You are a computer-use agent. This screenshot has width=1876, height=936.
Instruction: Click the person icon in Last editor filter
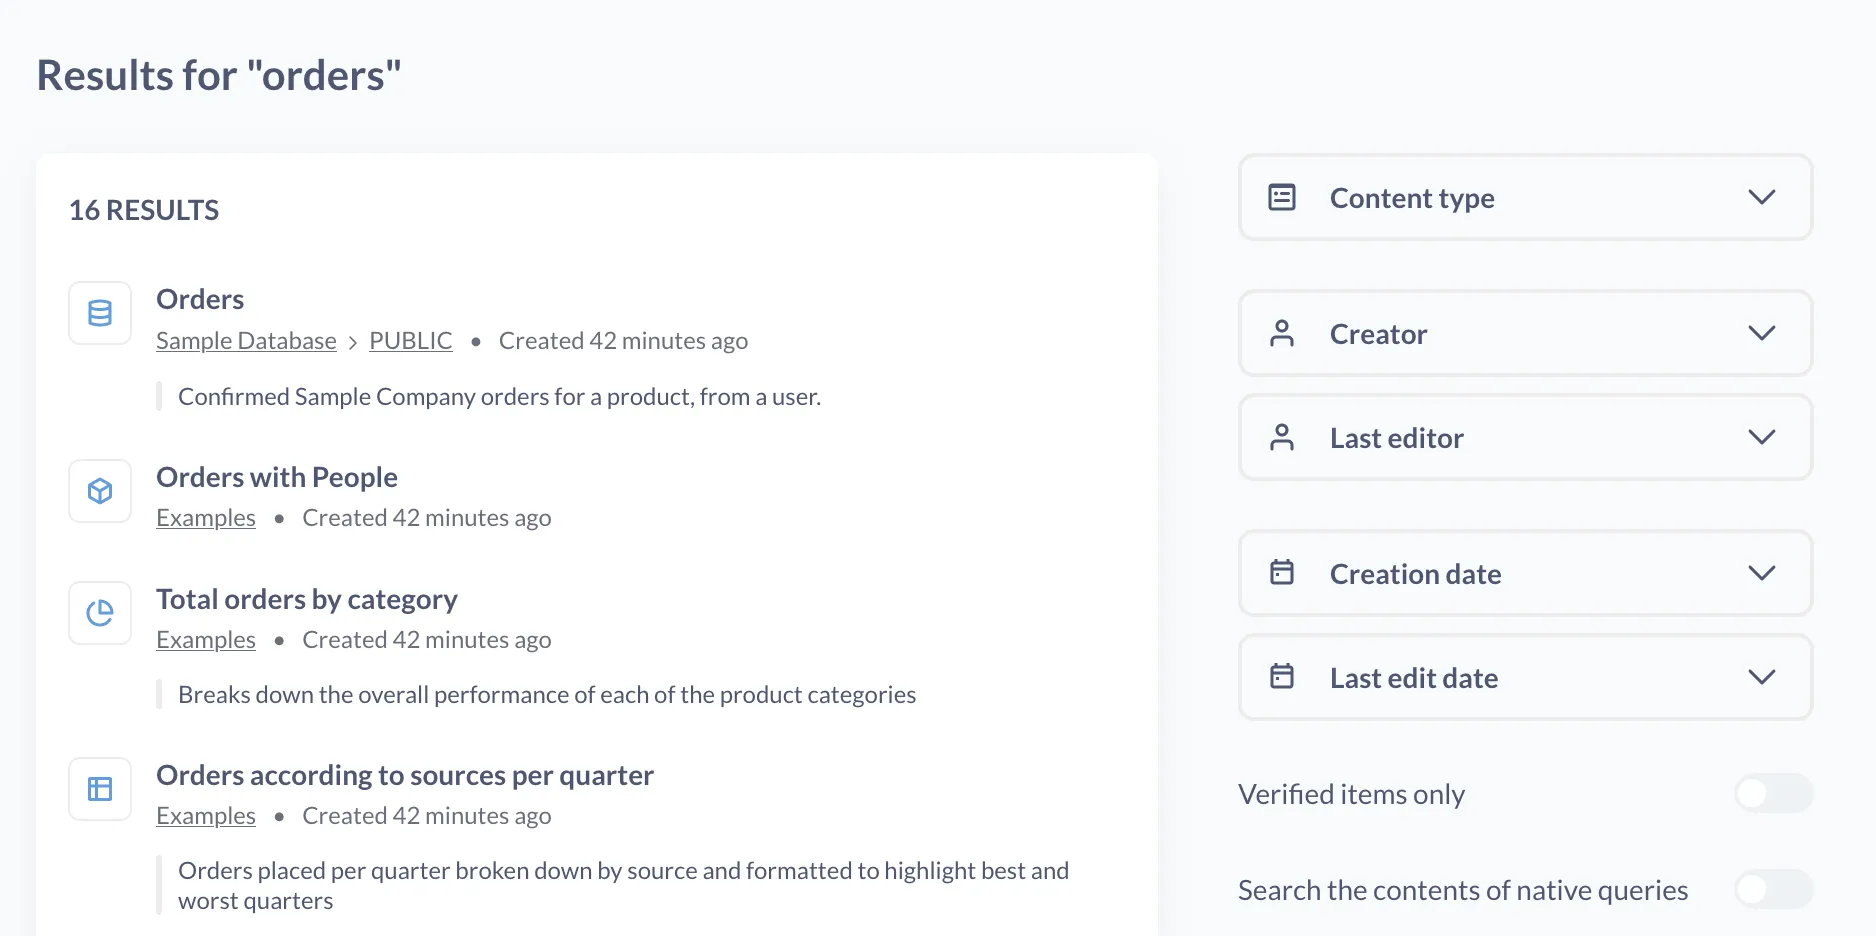(x=1282, y=437)
